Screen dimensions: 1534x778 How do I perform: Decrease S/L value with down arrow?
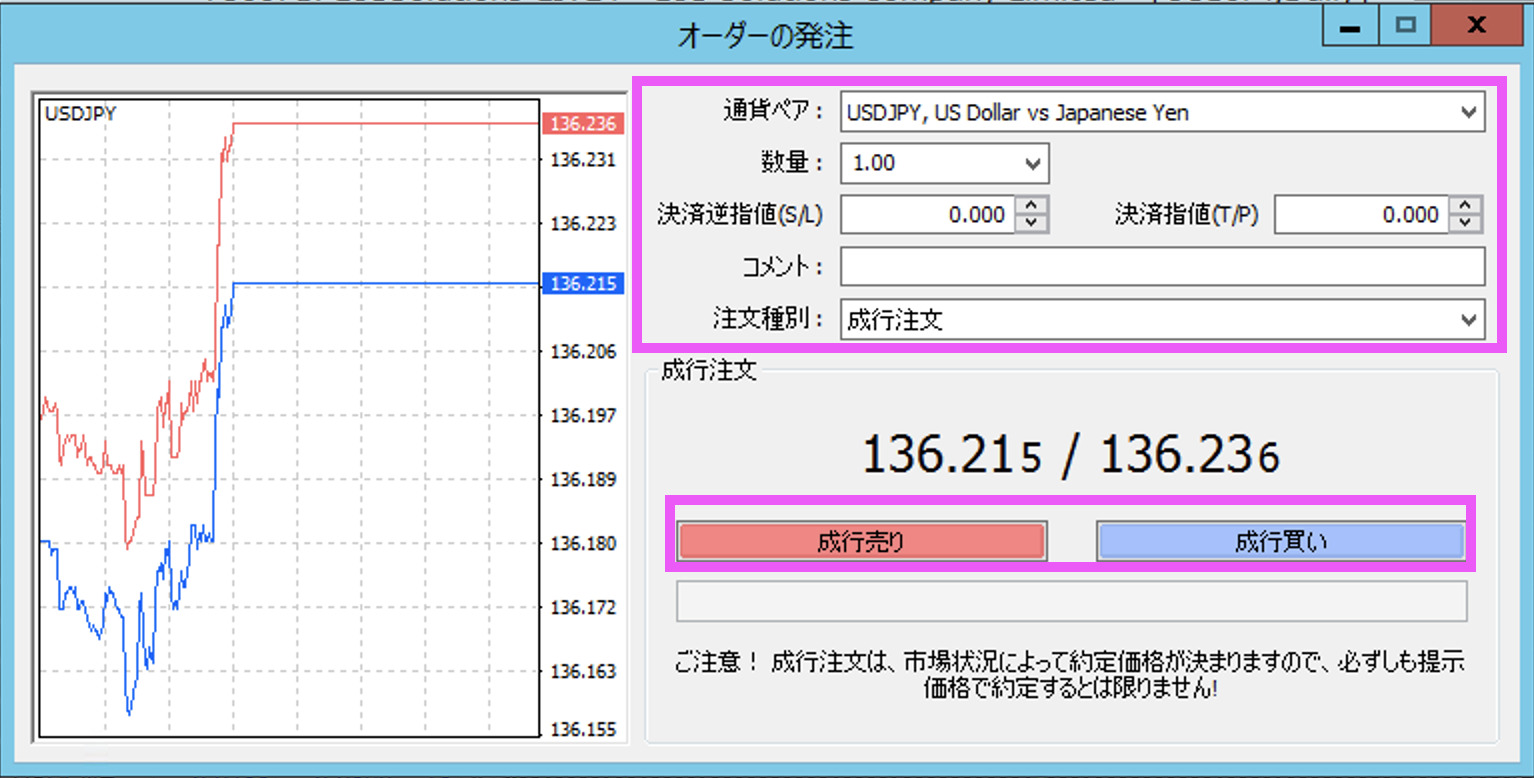tap(1033, 224)
